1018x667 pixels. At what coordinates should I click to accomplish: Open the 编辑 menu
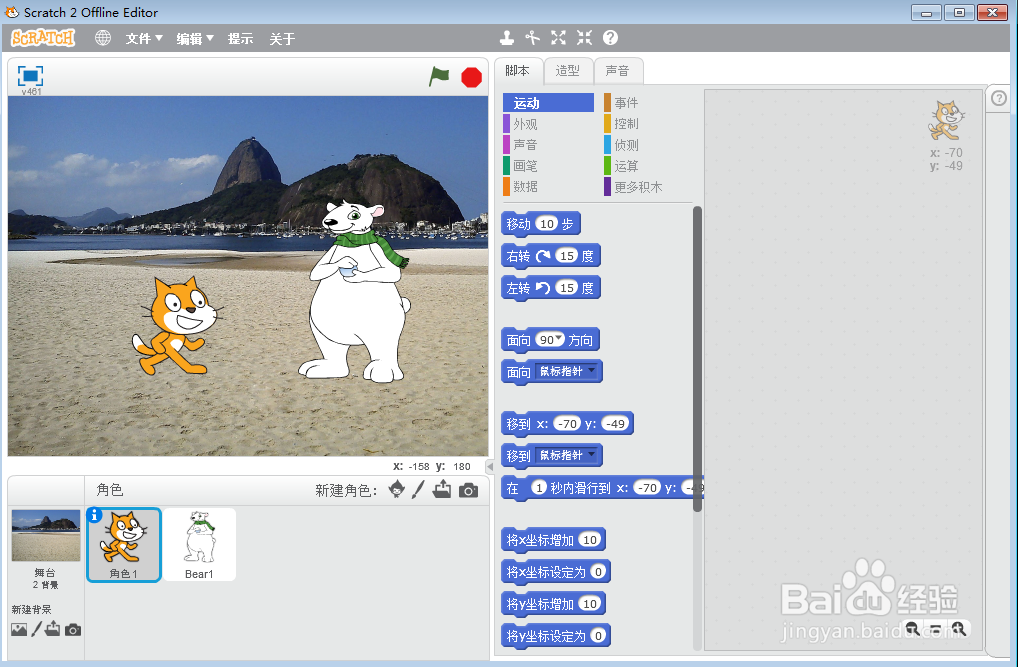tap(195, 39)
